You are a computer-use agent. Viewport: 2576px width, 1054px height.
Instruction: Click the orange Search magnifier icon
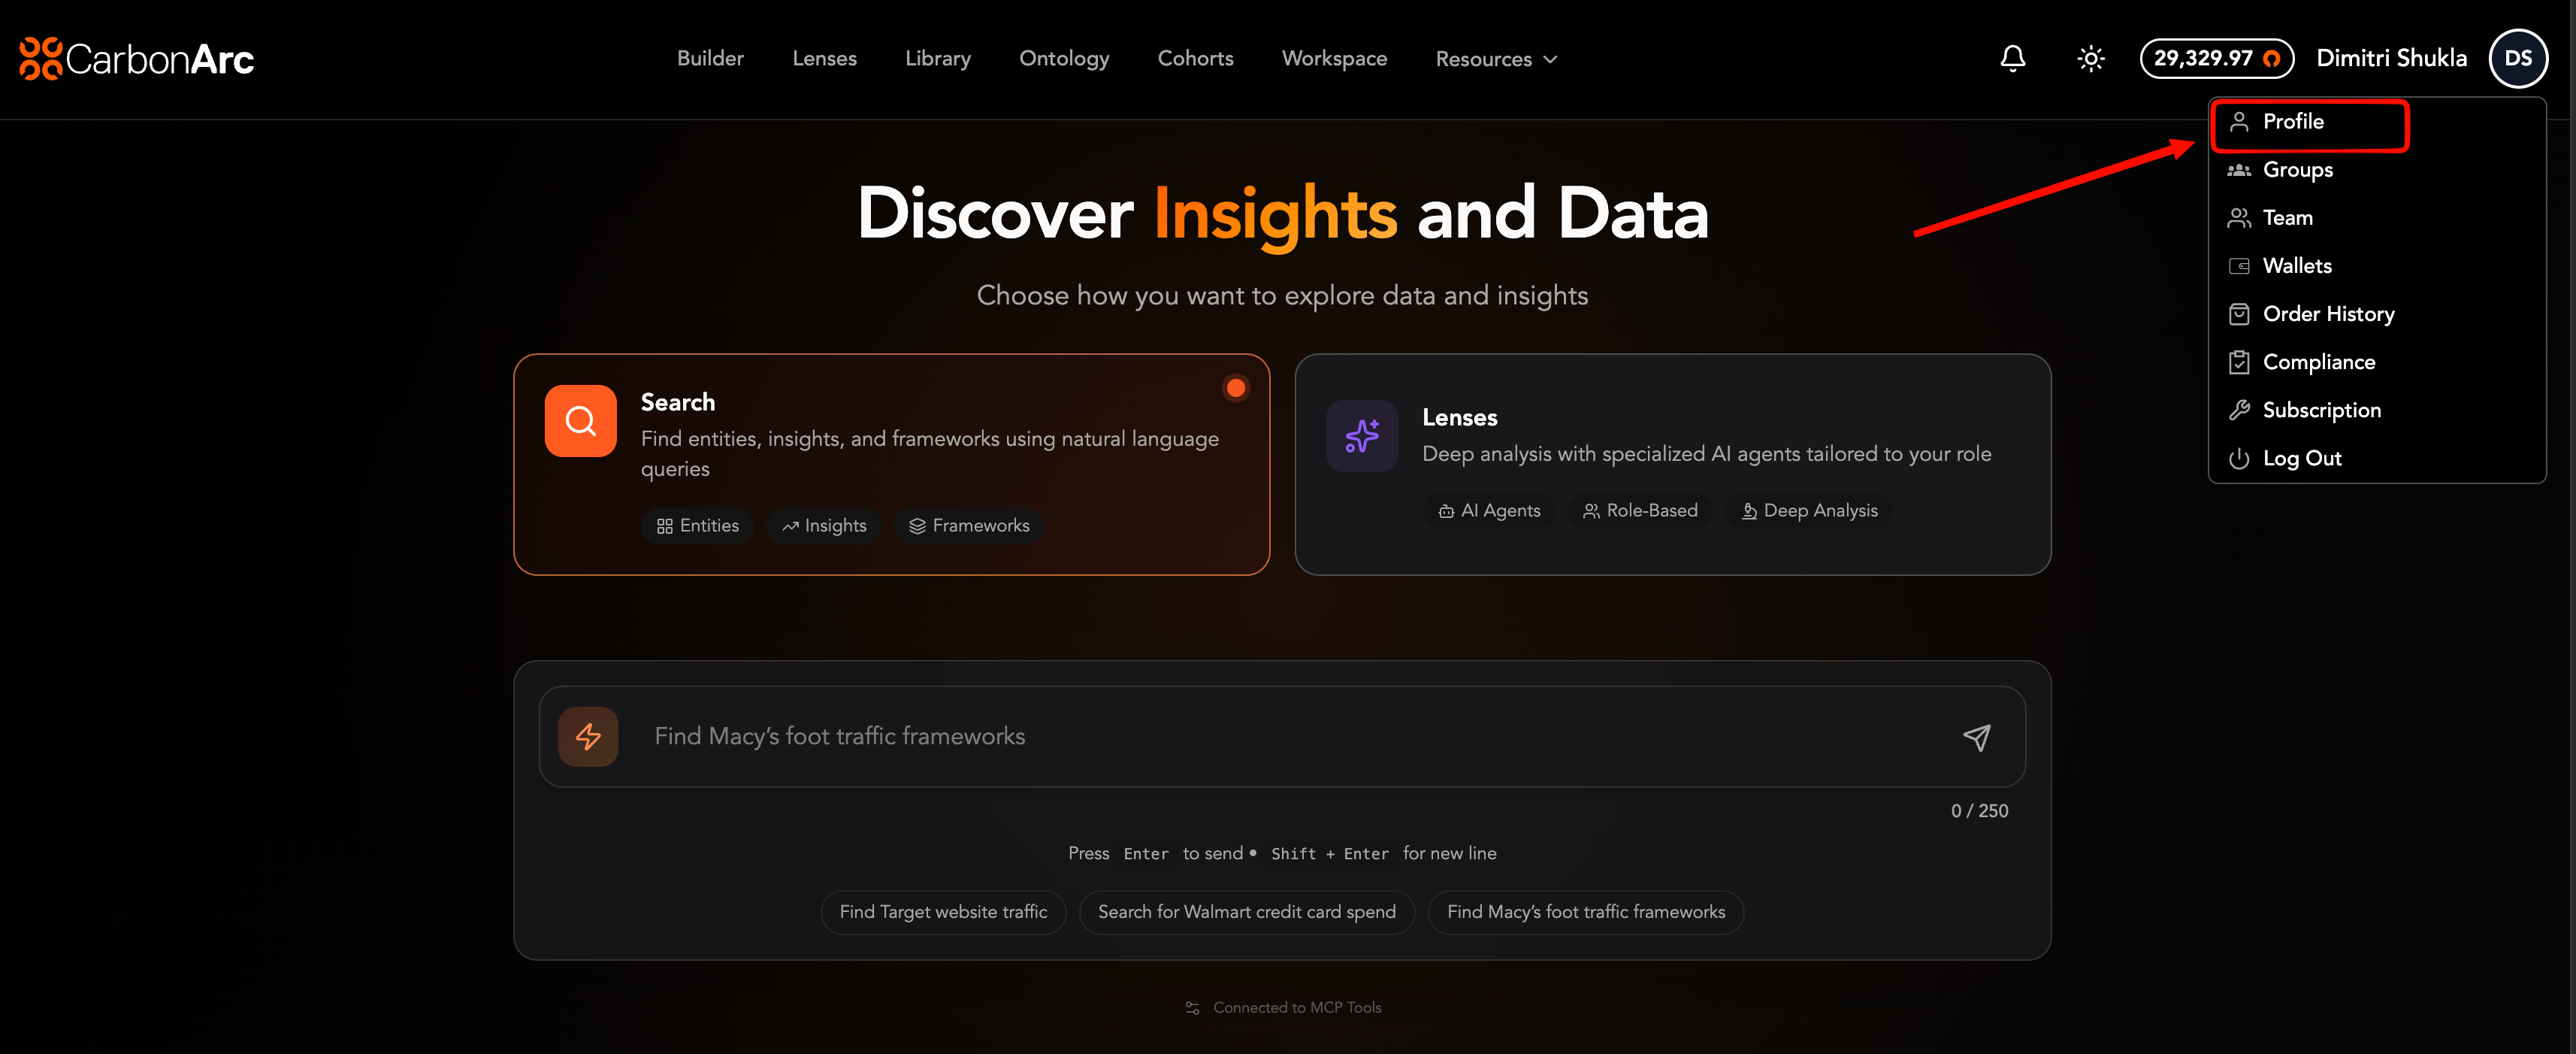(x=580, y=421)
